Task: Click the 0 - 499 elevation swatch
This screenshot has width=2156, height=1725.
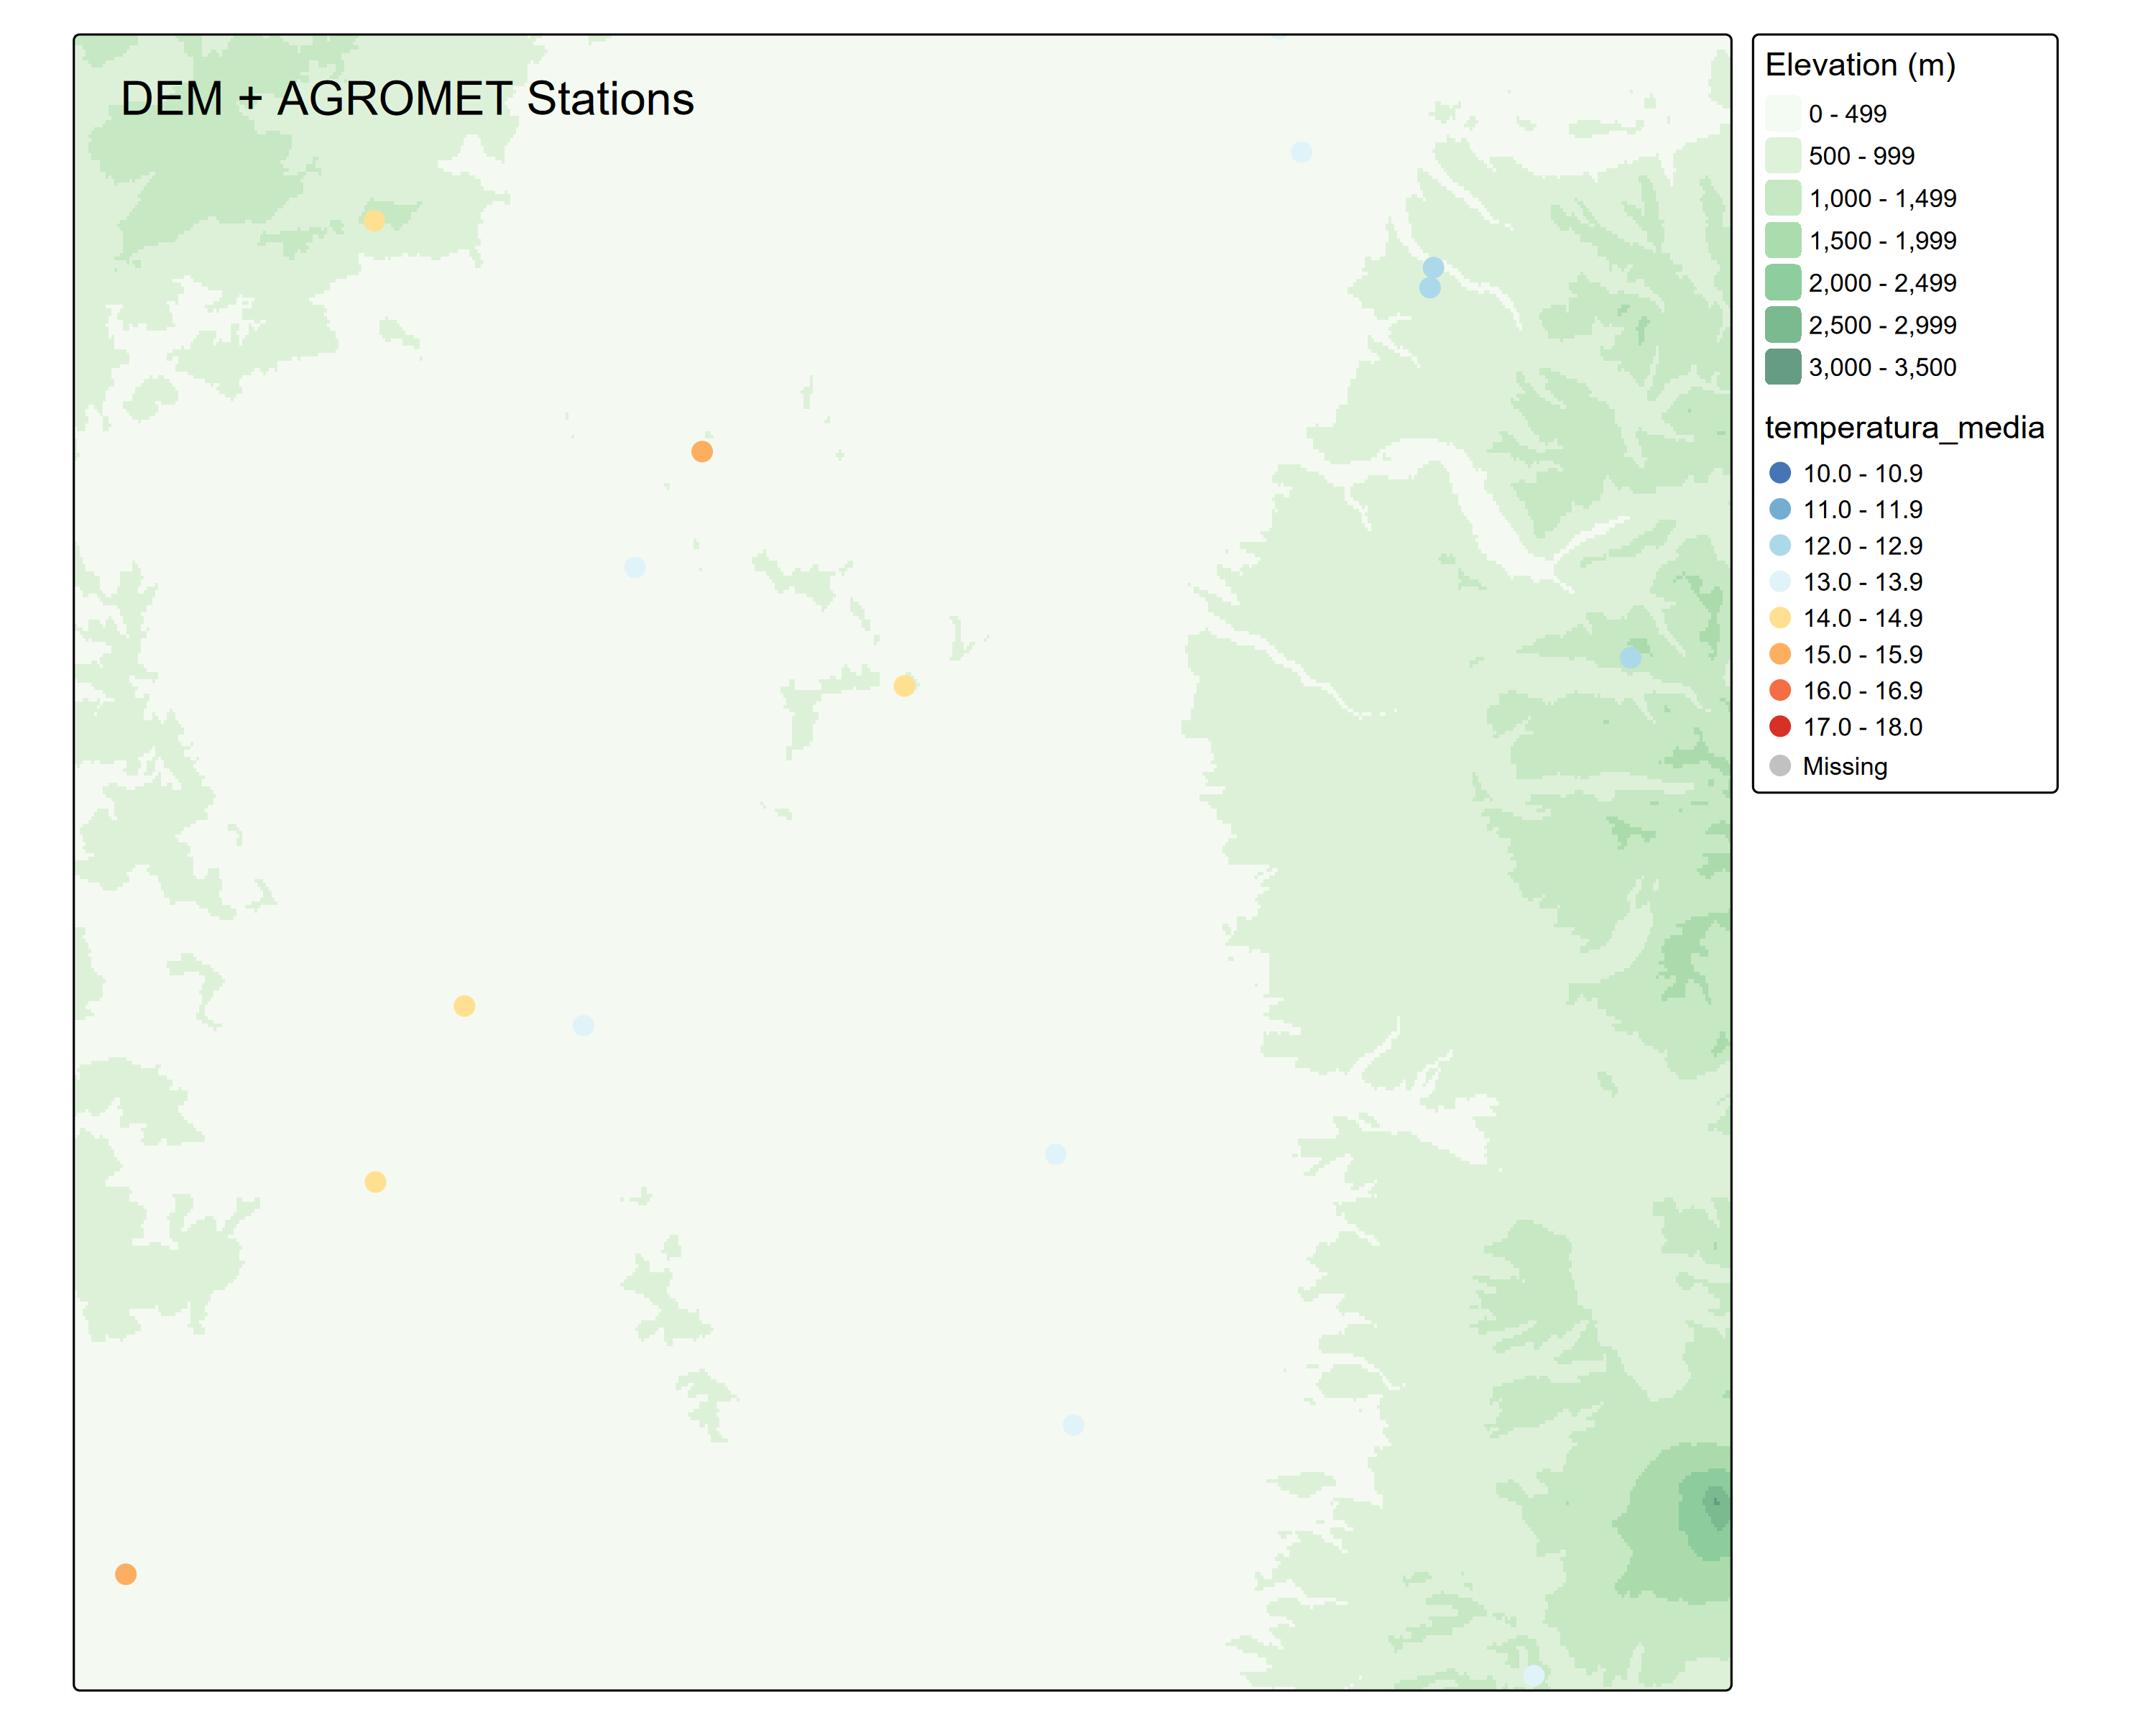Action: 1783,114
